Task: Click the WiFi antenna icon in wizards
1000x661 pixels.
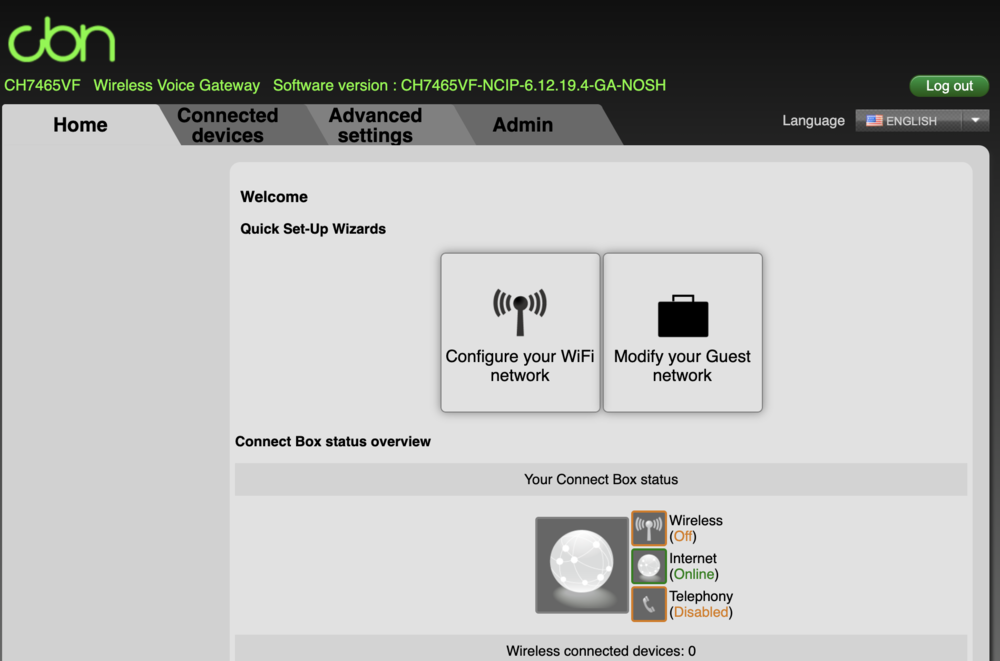Action: tap(520, 311)
